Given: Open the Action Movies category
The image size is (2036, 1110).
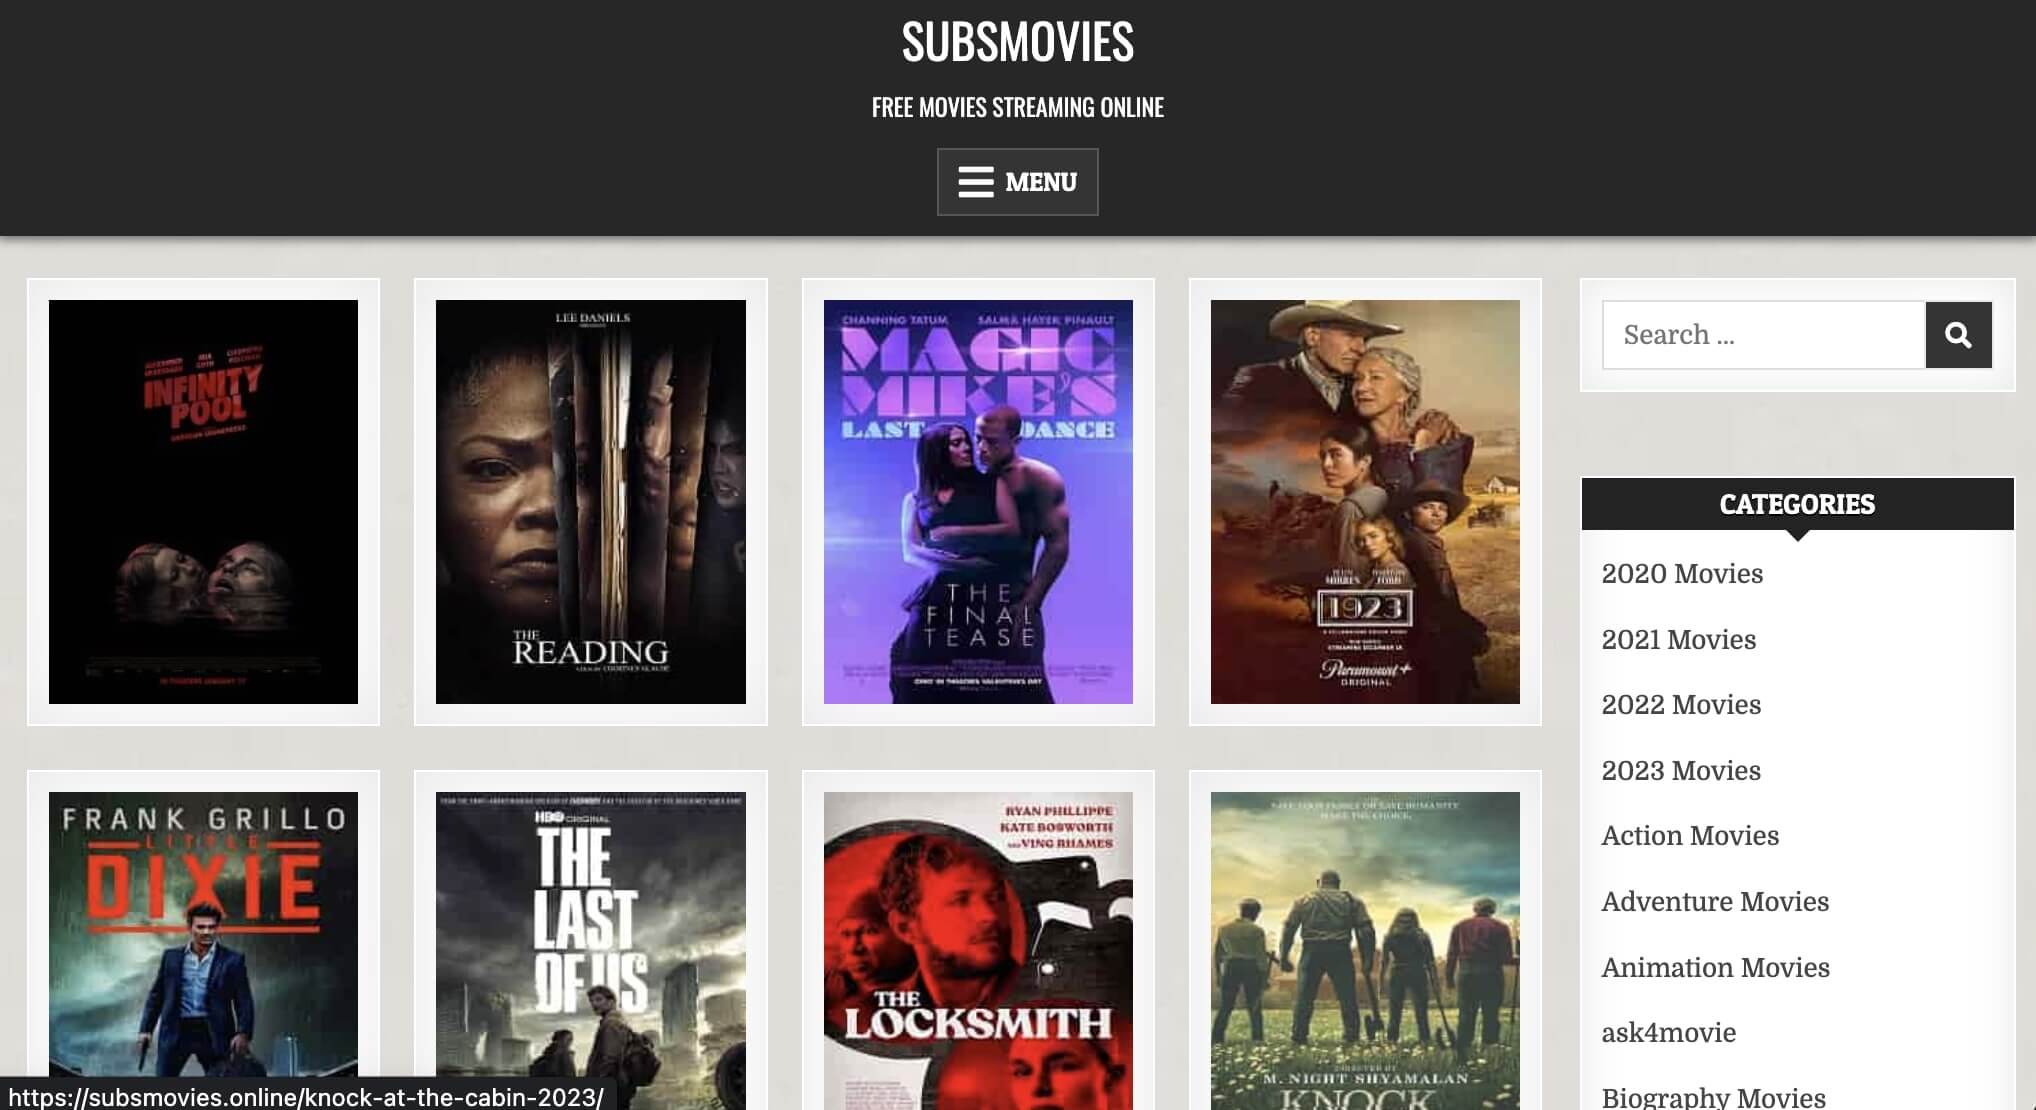Looking at the screenshot, I should point(1690,836).
